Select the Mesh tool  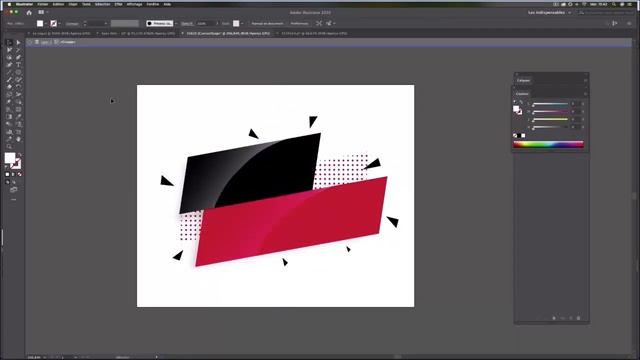18,109
